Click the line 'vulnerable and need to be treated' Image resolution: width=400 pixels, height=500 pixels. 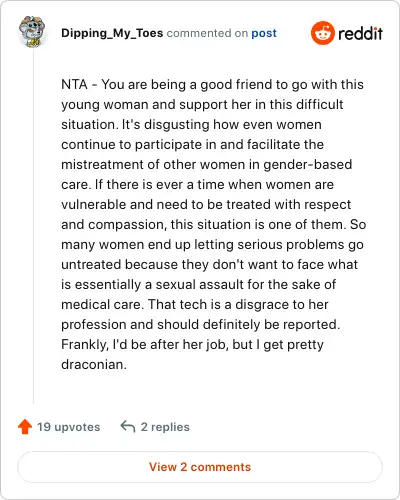pos(166,204)
